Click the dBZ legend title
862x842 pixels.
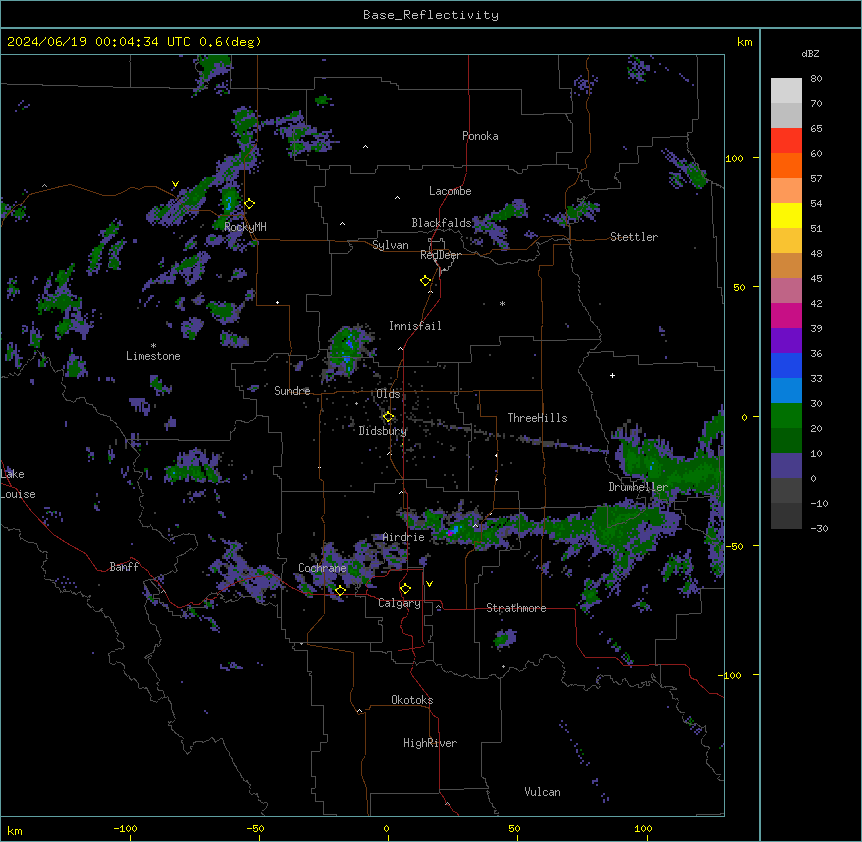point(810,53)
